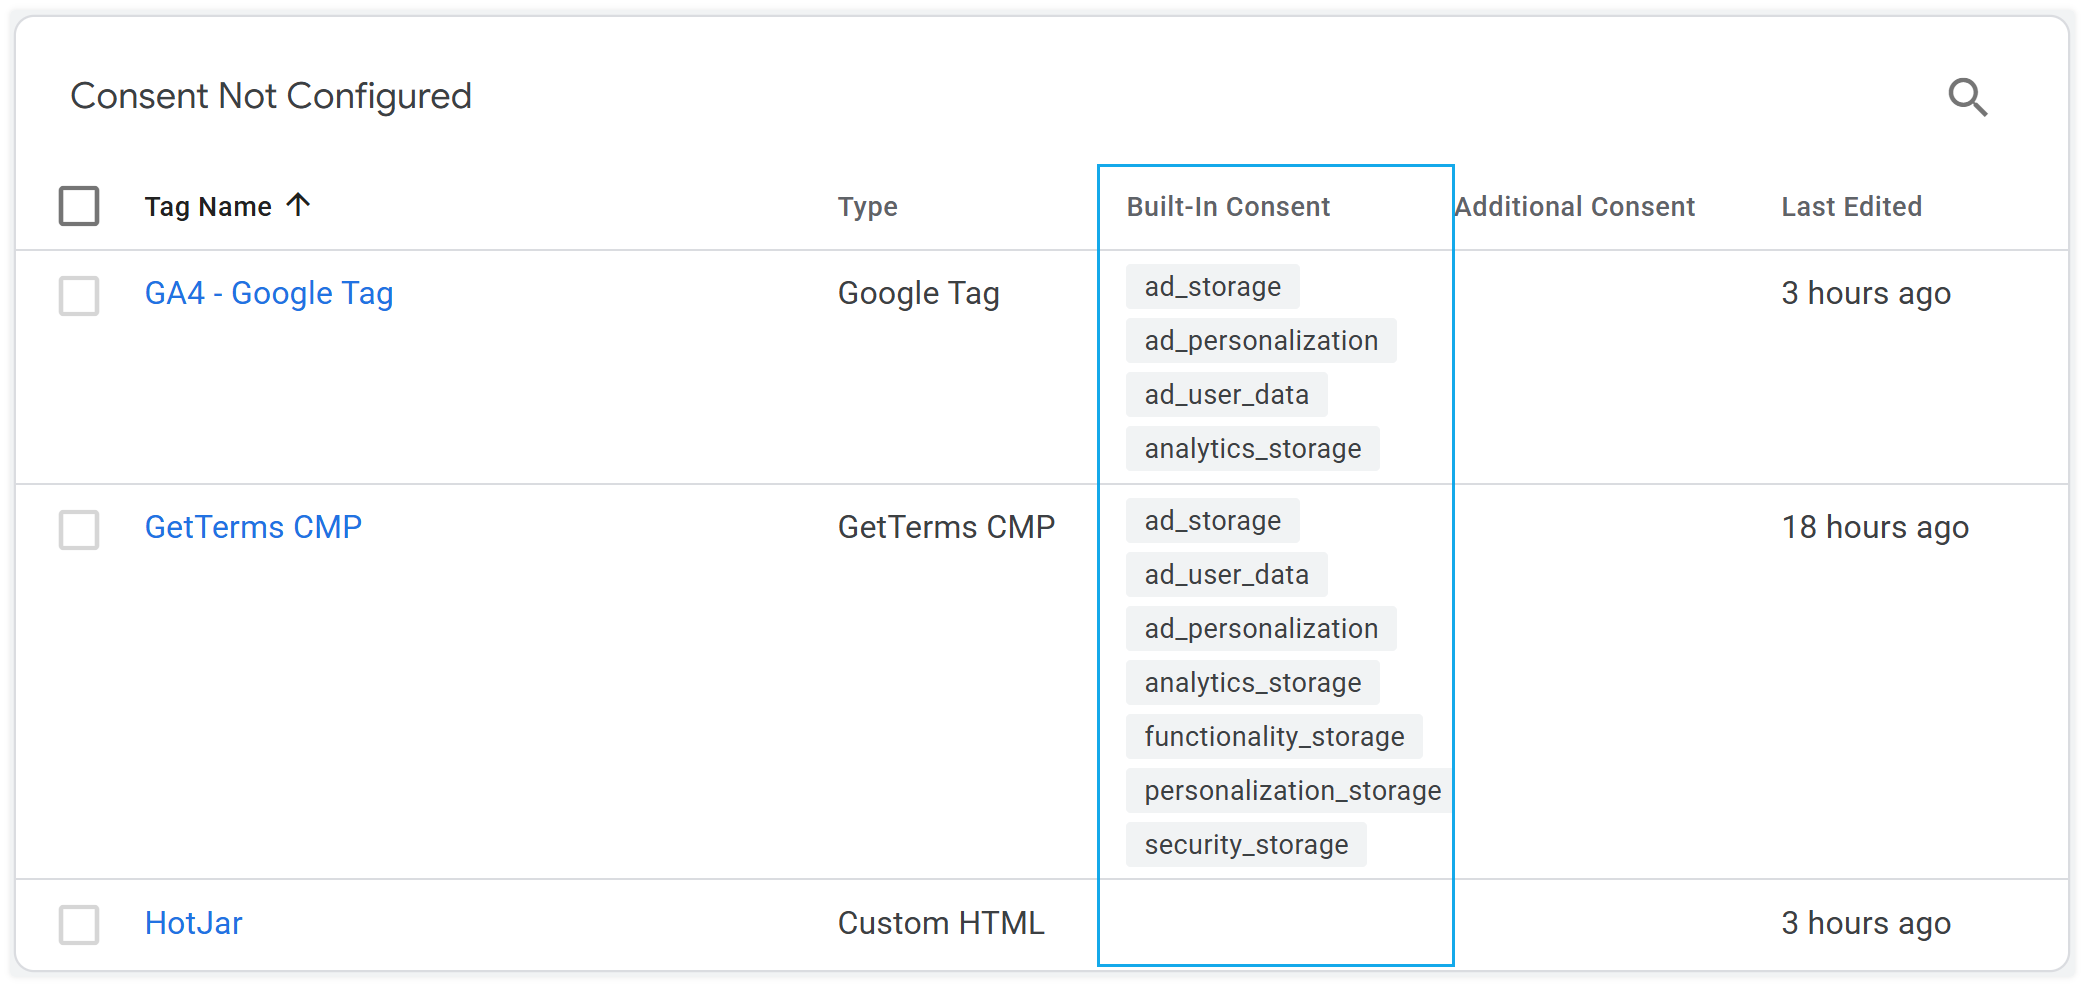Open the HotJar tag link
Image resolution: width=2085 pixels, height=987 pixels.
pos(194,923)
